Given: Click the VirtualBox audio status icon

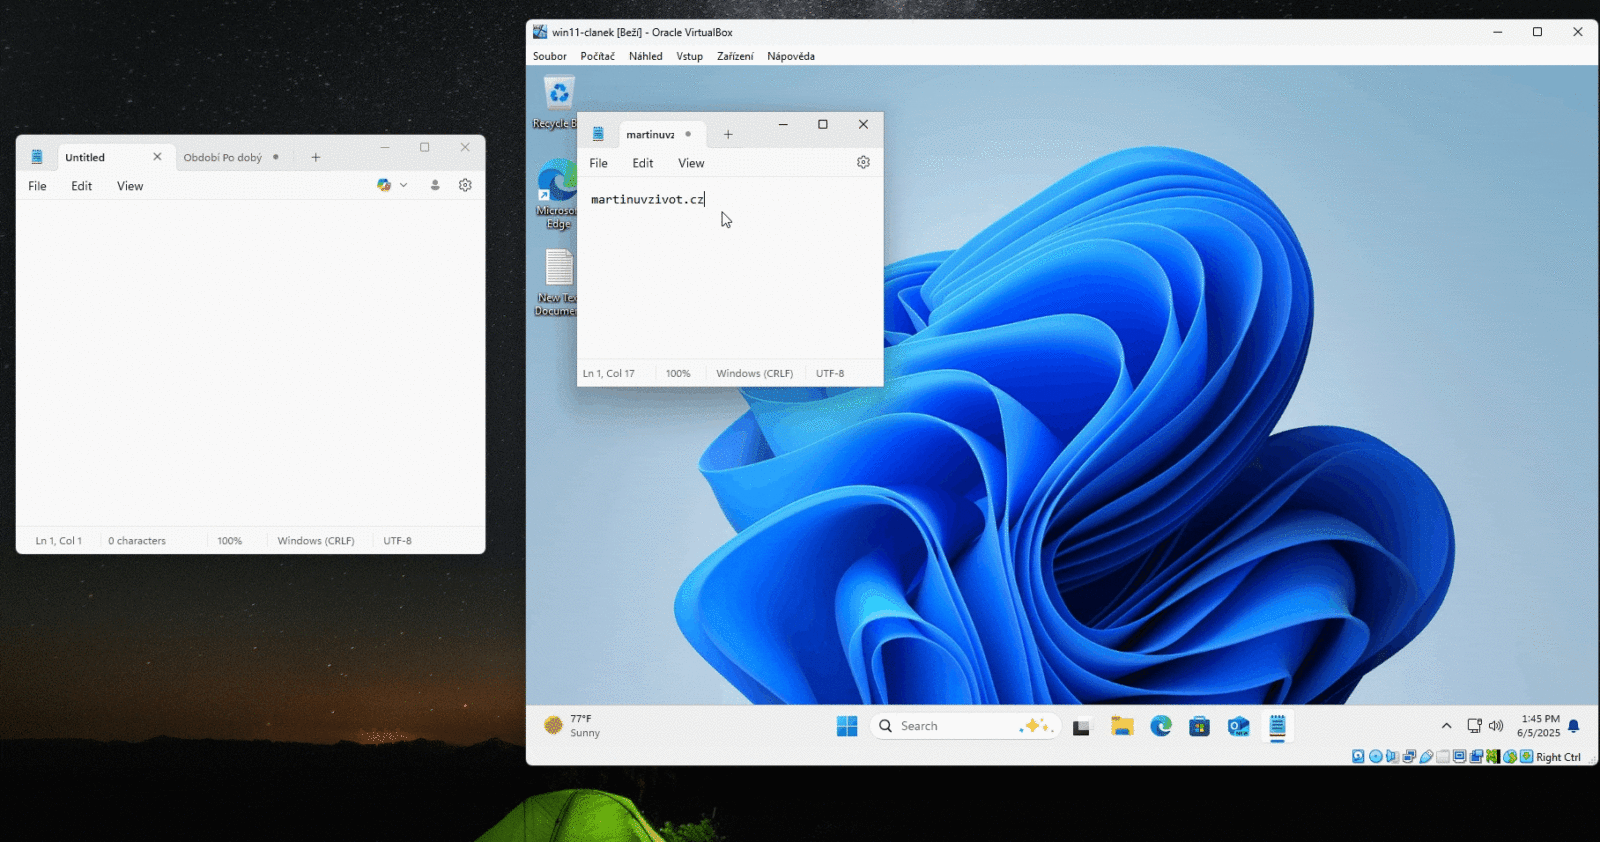Looking at the screenshot, I should point(1392,757).
